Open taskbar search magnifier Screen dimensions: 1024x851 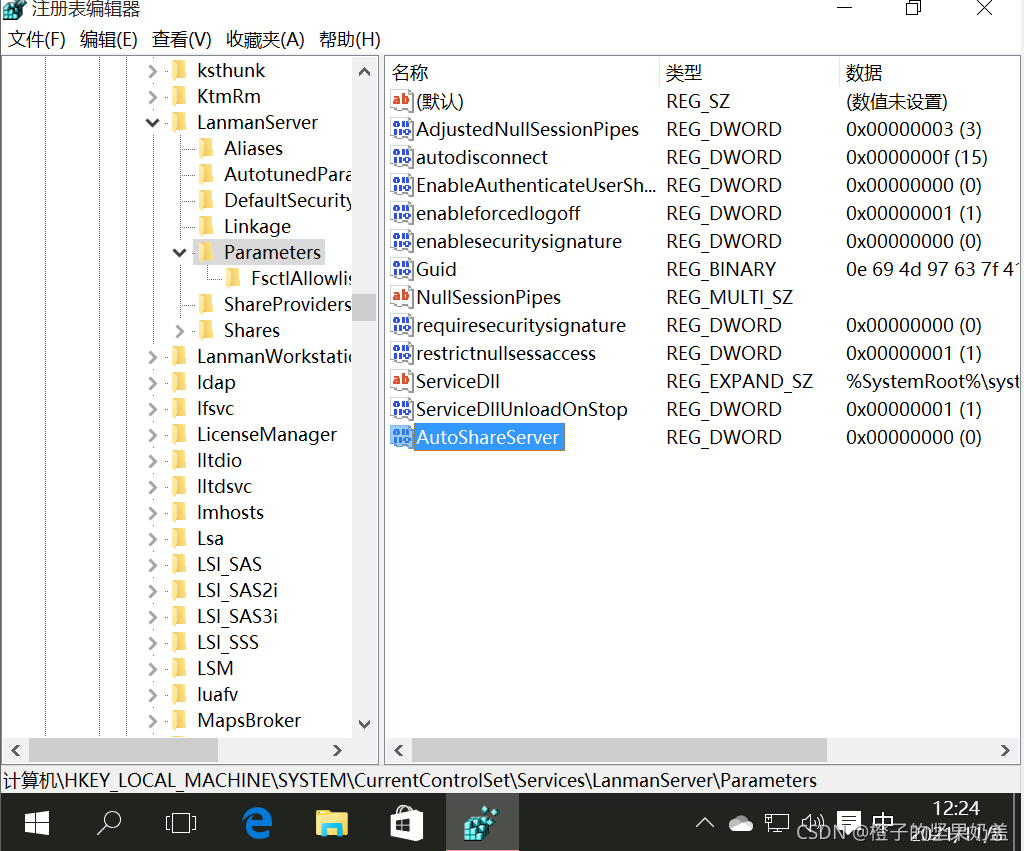pyautogui.click(x=109, y=823)
